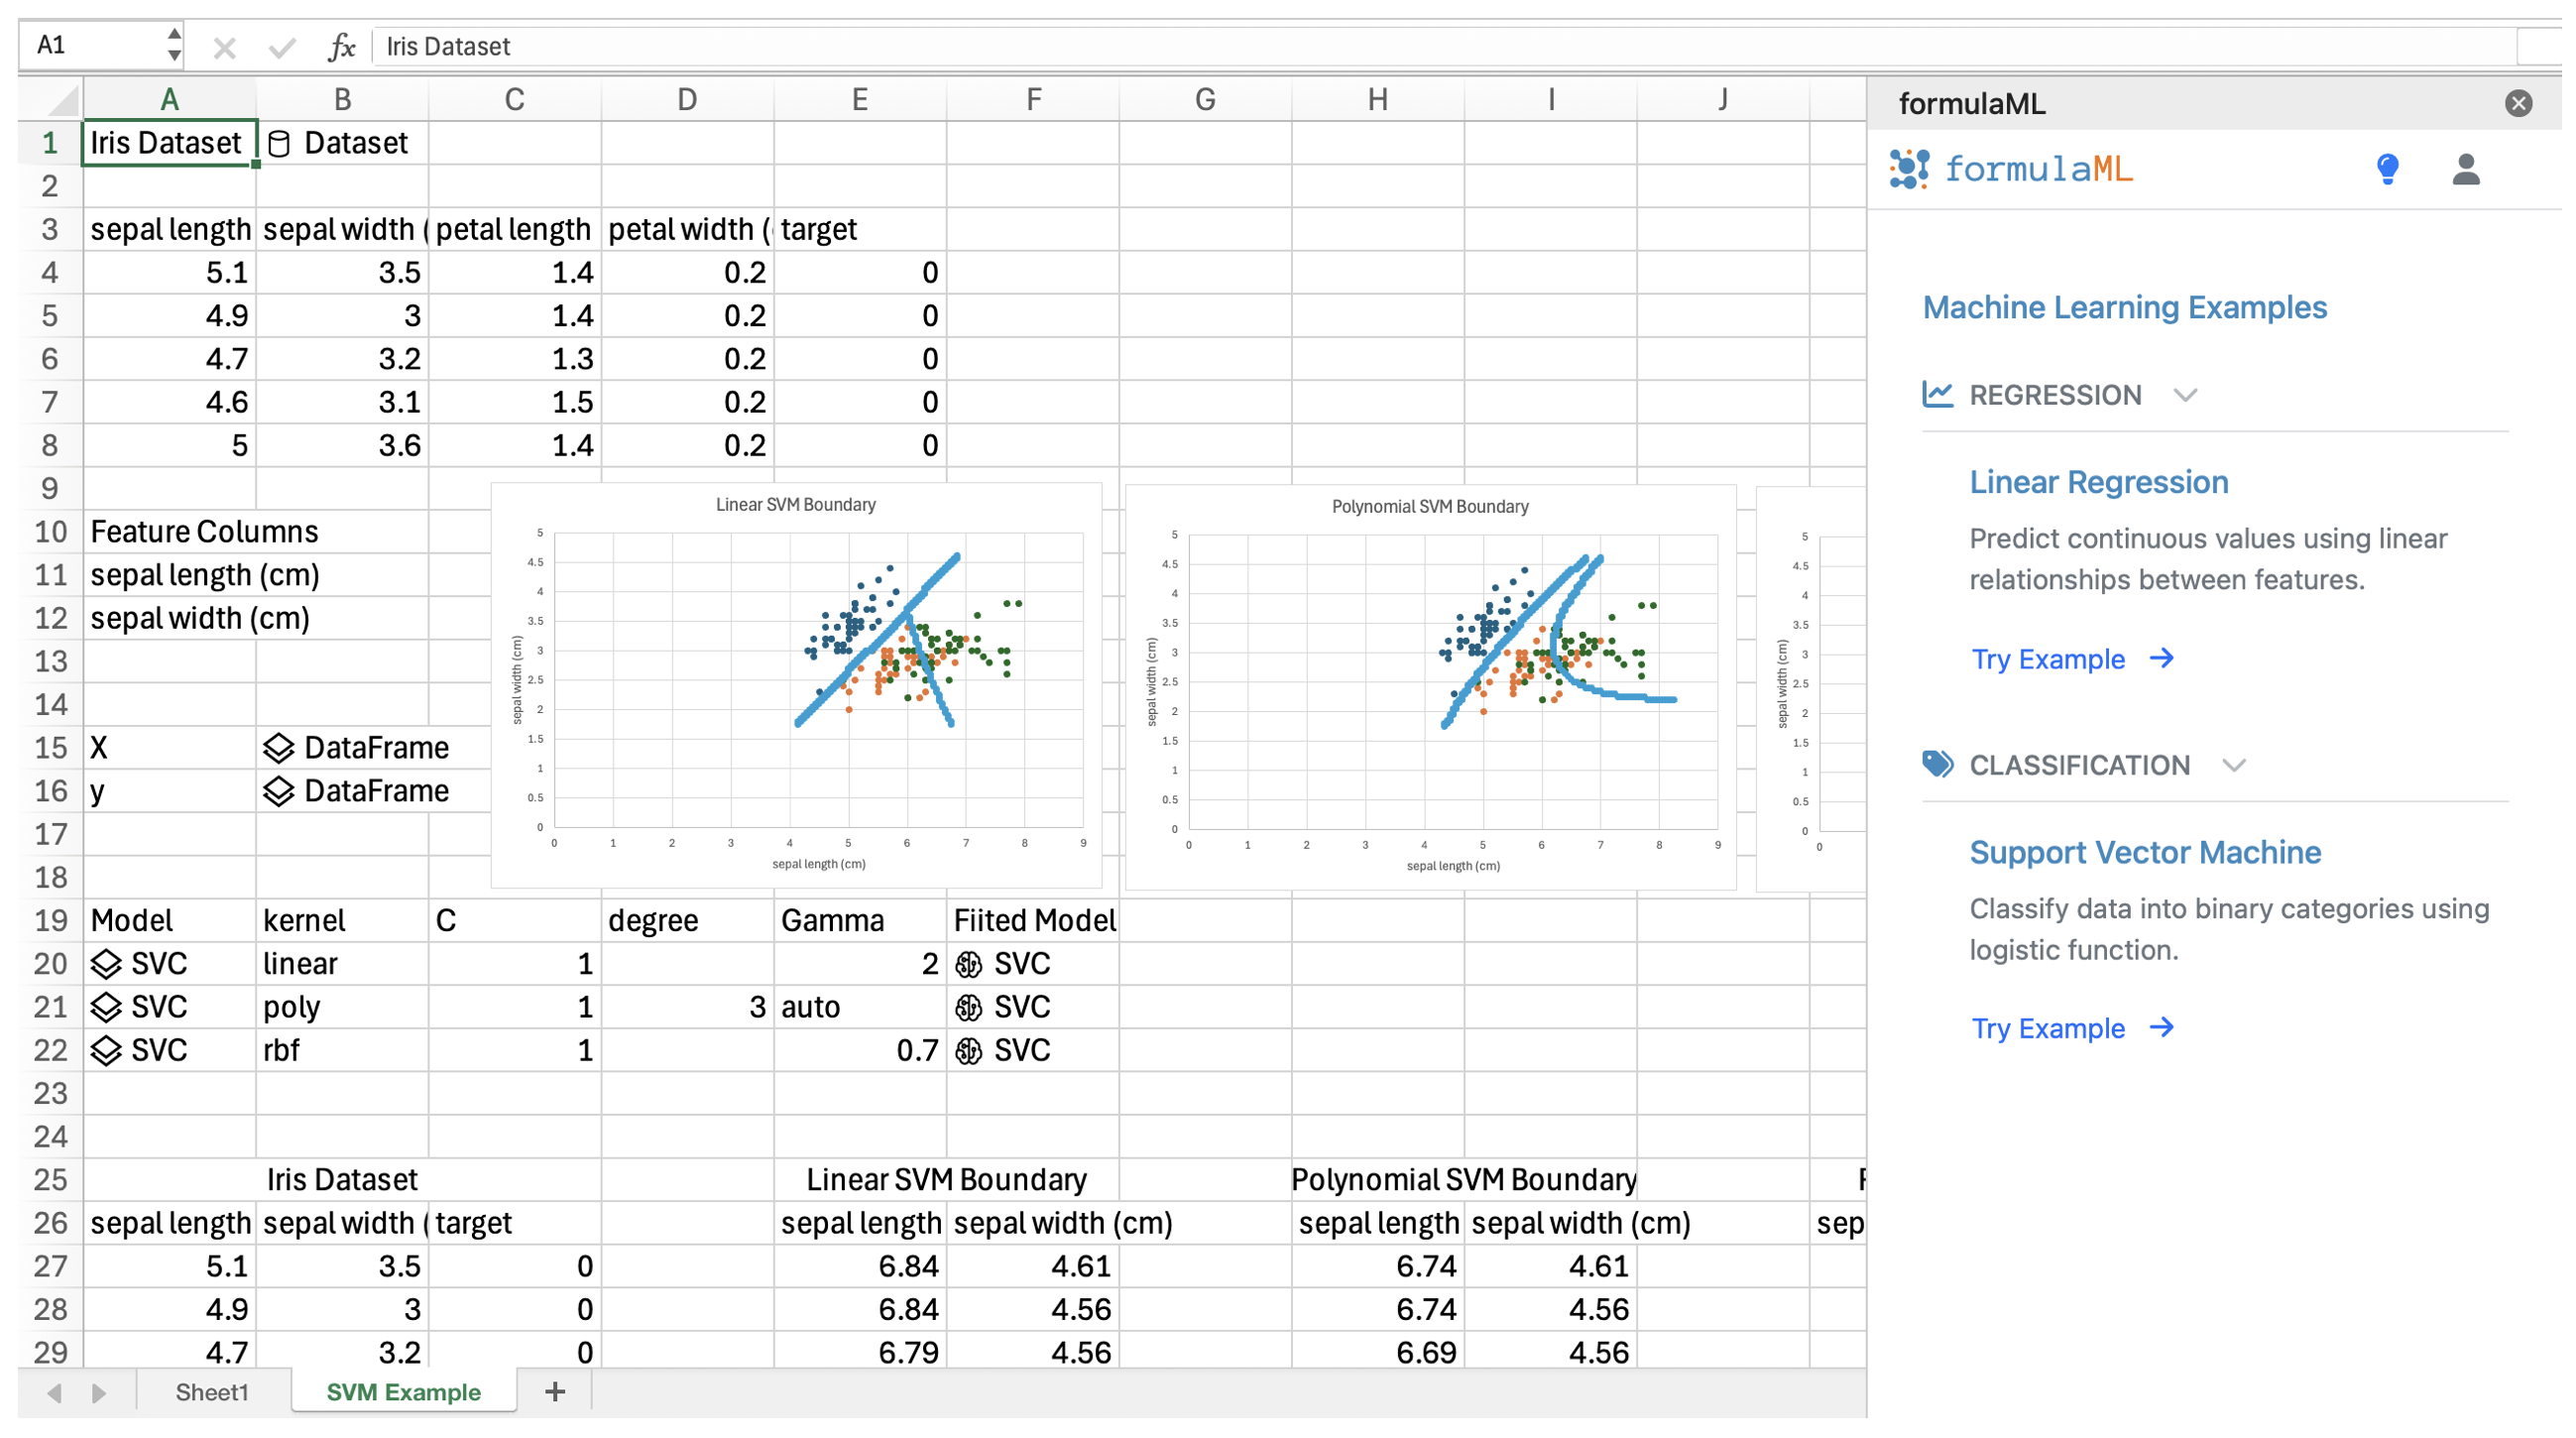The image size is (2576, 1438).
Task: Select the SVM Example sheet tab
Action: coord(403,1391)
